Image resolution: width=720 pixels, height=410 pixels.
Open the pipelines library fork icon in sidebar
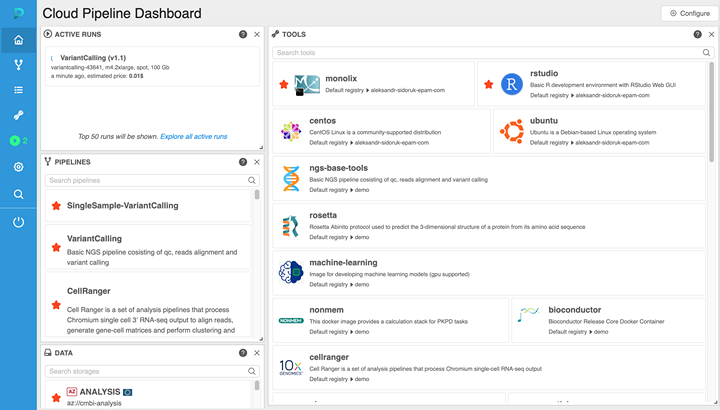click(18, 65)
